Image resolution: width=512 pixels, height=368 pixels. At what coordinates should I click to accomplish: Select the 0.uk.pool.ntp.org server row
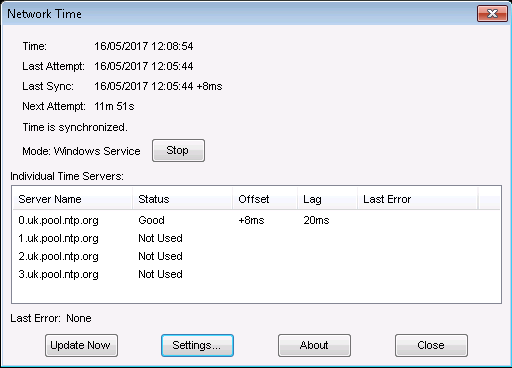[x=256, y=220]
